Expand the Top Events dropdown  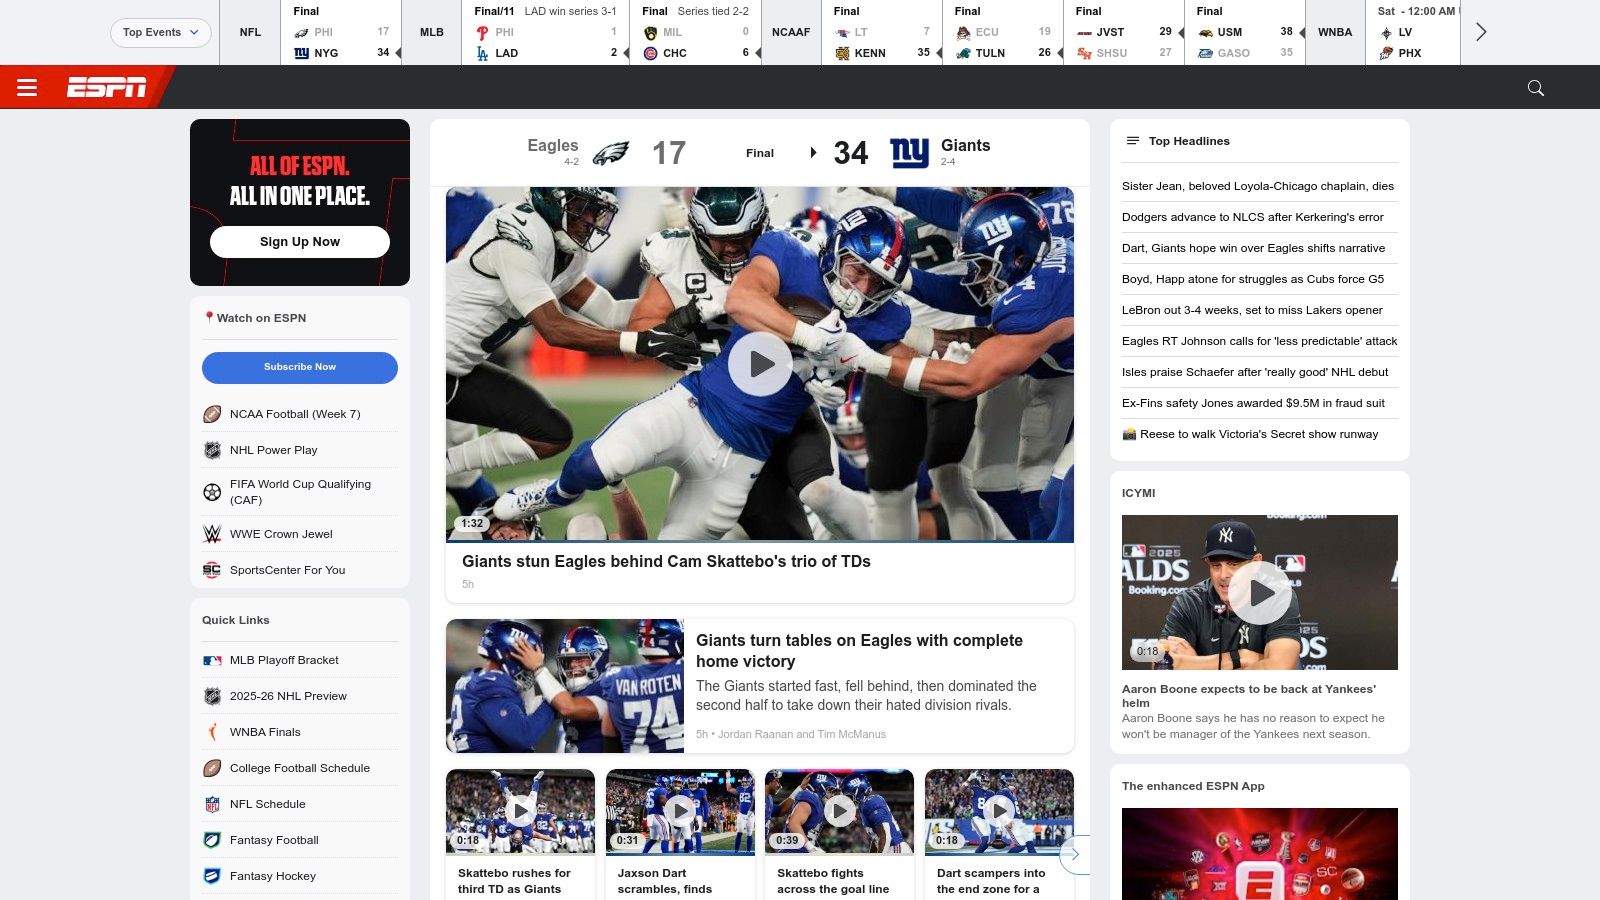[161, 32]
